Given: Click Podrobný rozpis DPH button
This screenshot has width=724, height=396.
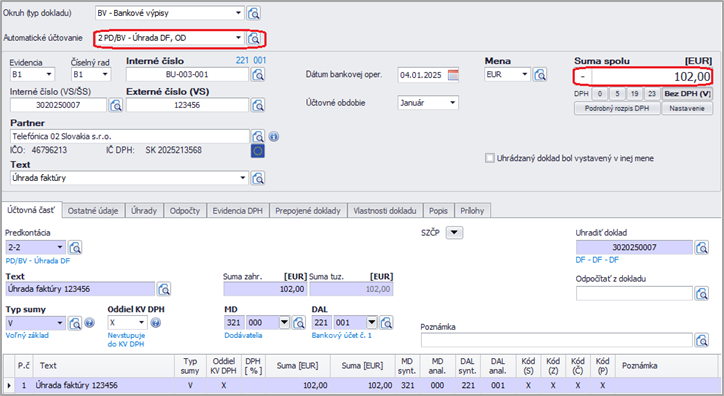Looking at the screenshot, I should click(x=617, y=108).
